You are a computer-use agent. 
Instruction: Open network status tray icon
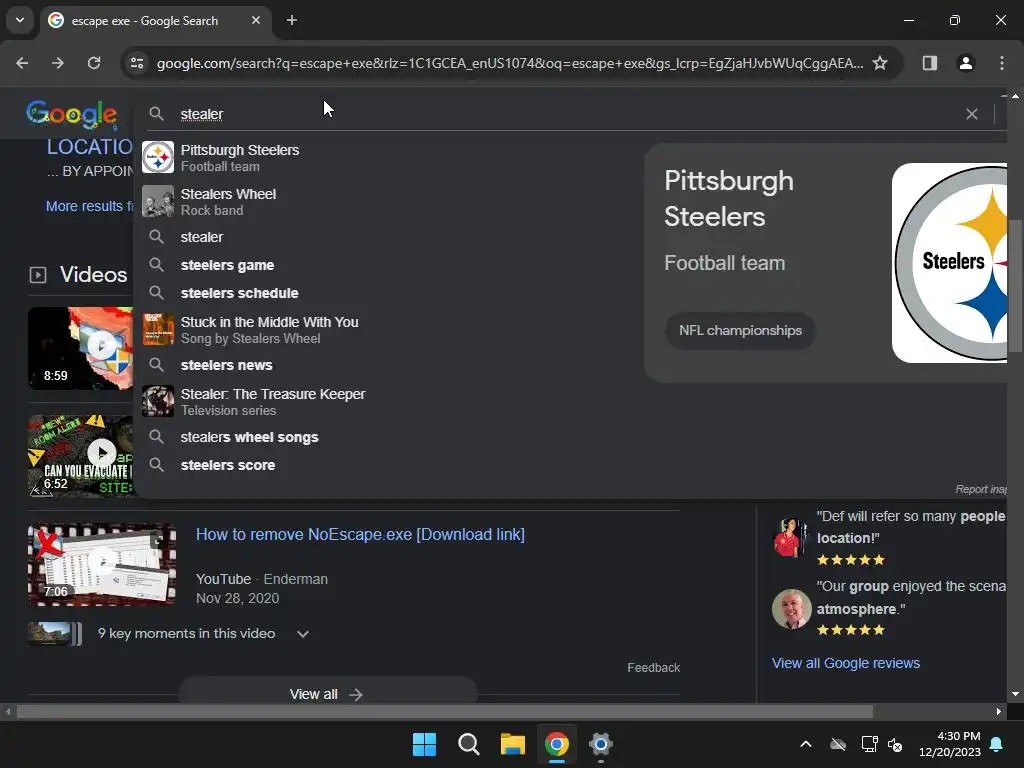point(869,744)
